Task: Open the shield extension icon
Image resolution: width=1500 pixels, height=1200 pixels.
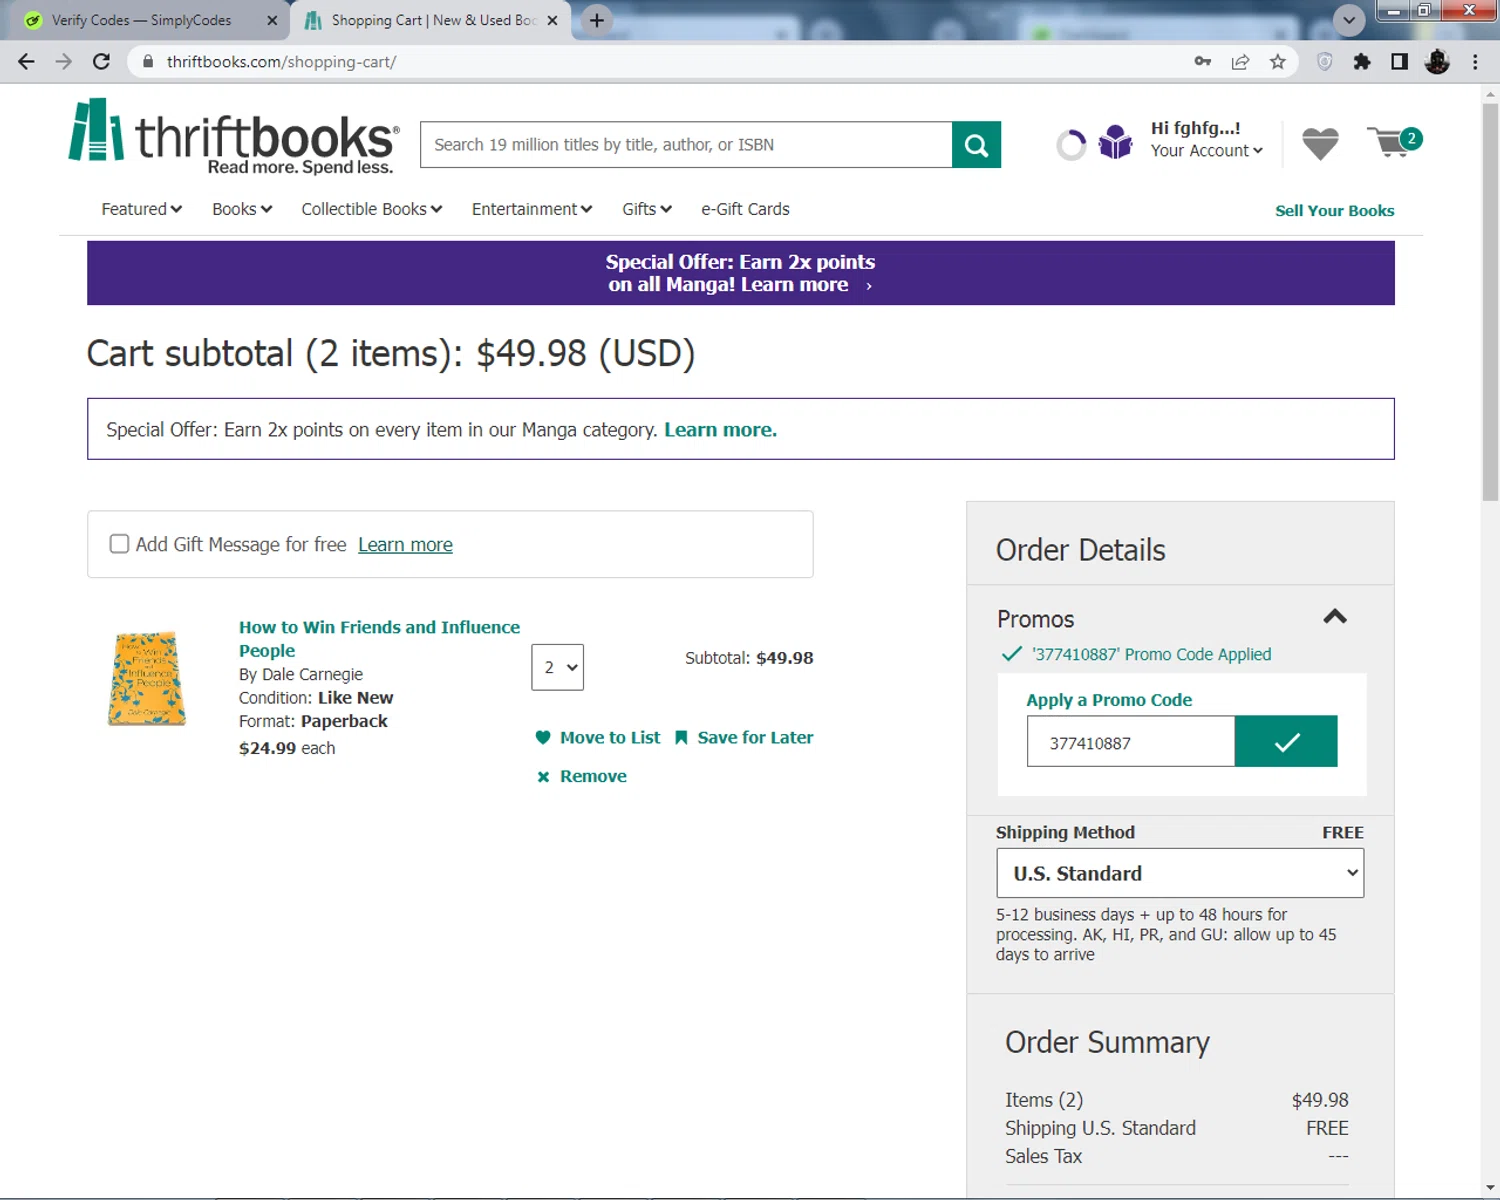Action: point(1324,62)
